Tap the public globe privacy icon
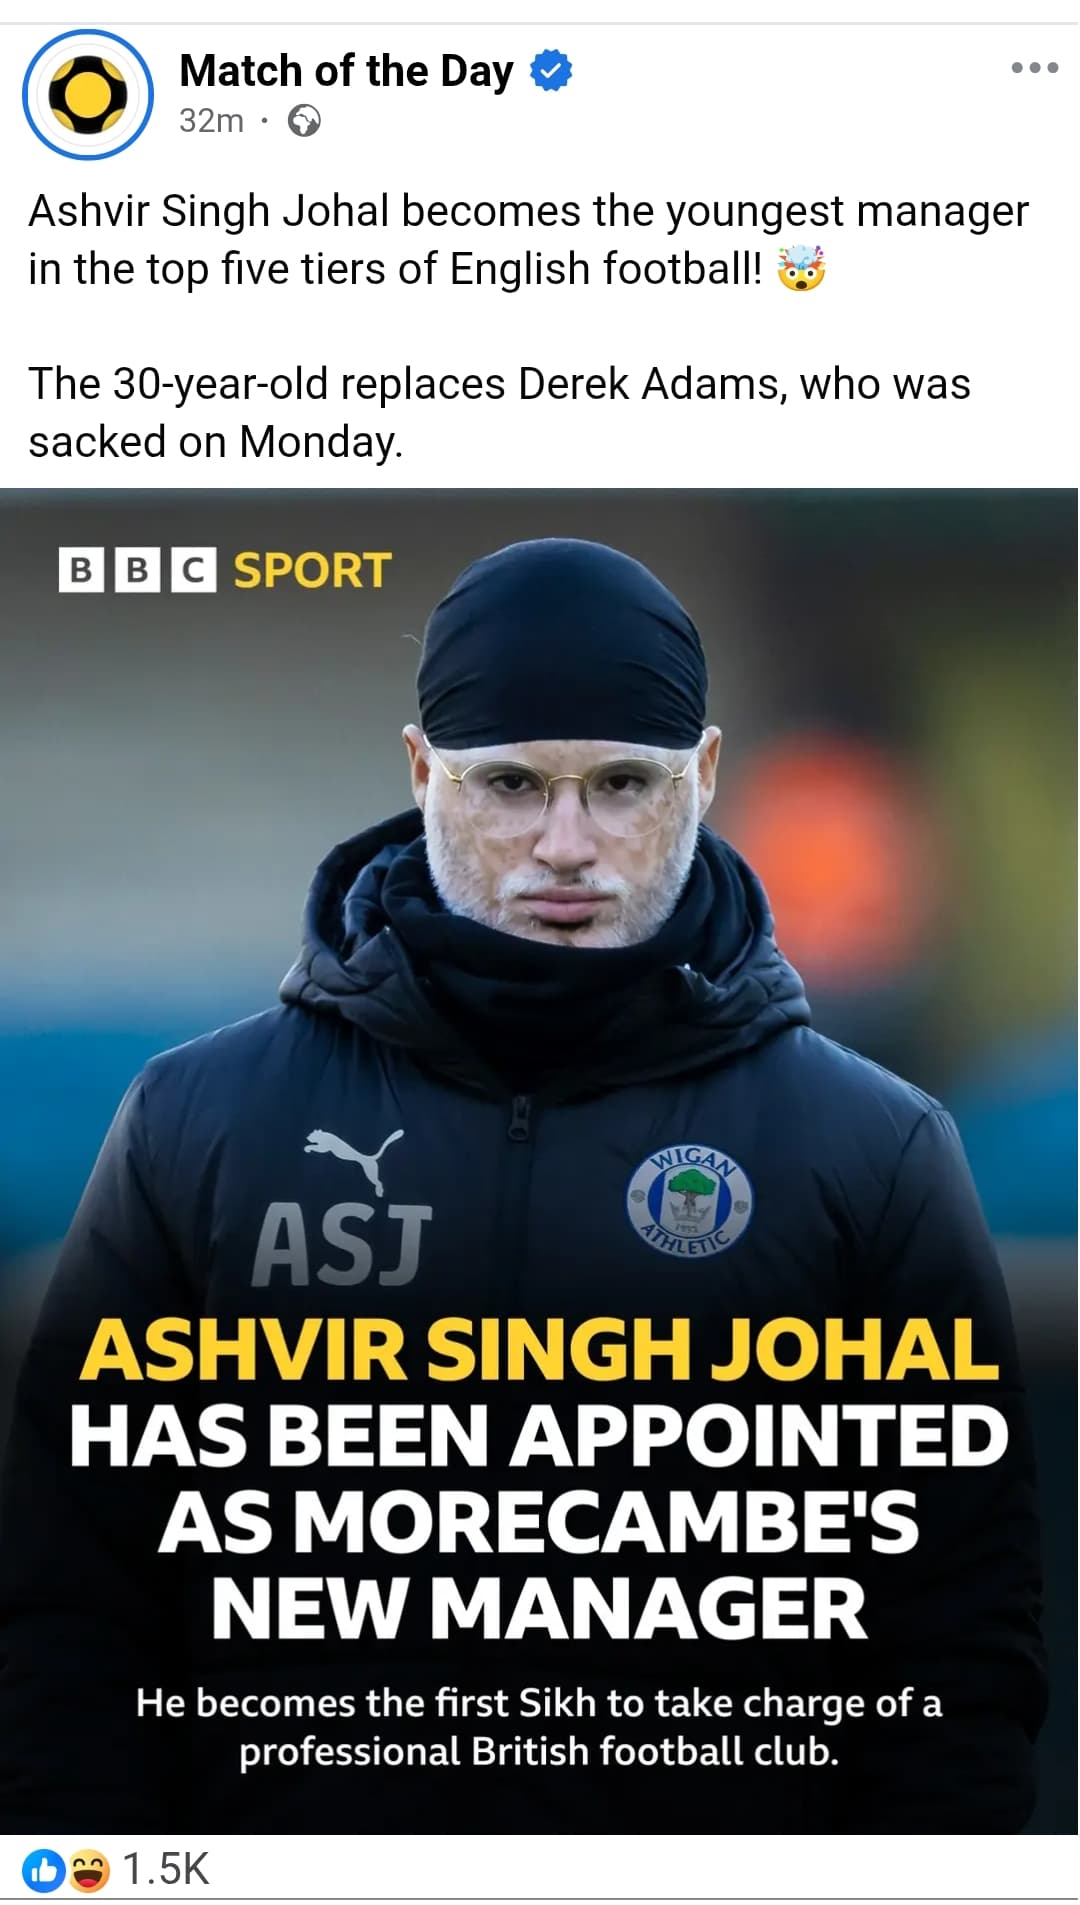1080x1905 pixels. coord(304,121)
